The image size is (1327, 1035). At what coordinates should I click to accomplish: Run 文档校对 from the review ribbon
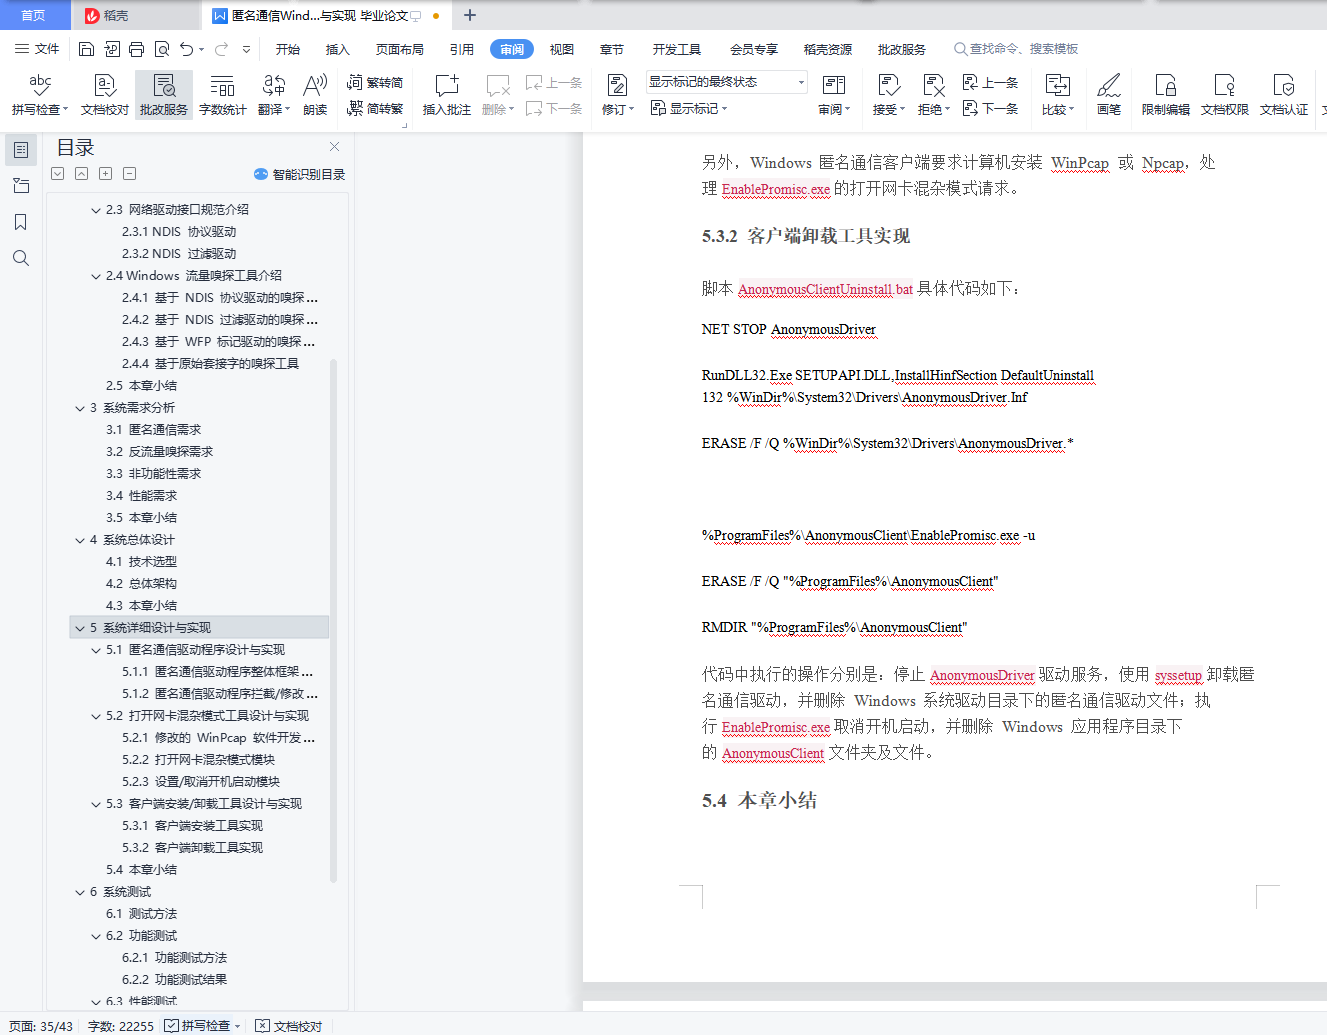(105, 95)
